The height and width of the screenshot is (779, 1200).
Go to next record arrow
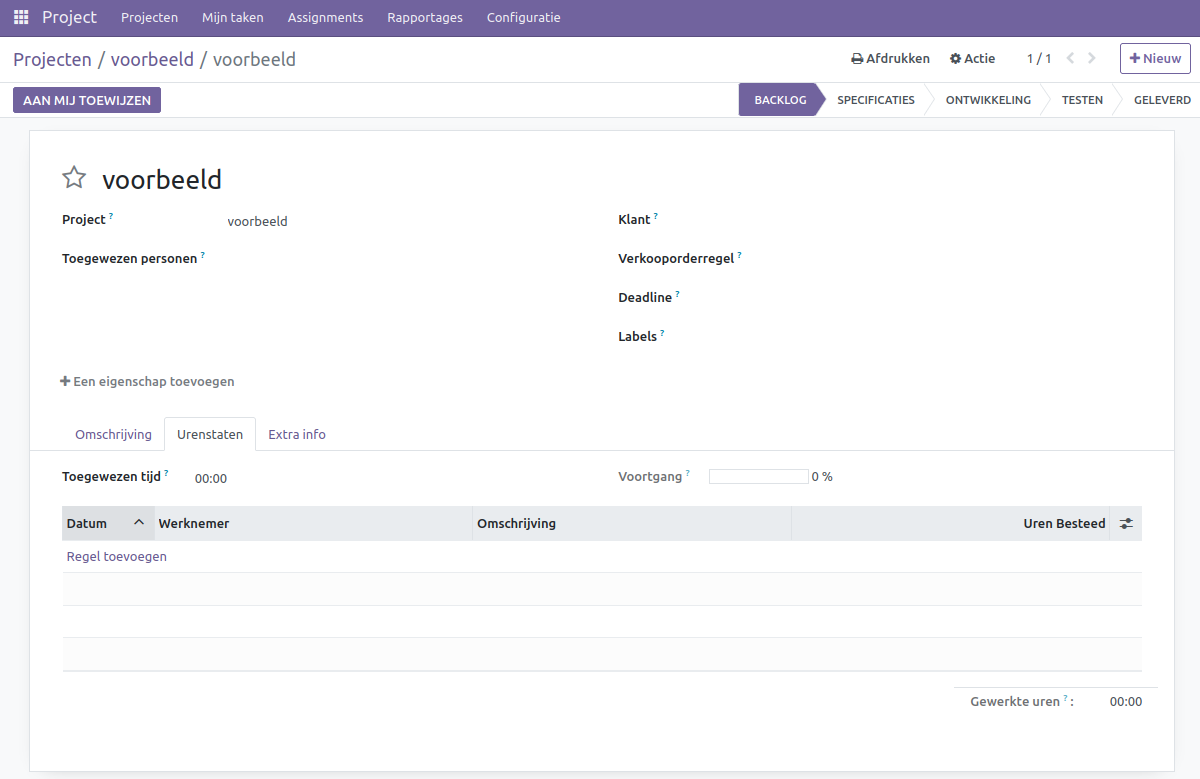tap(1092, 59)
